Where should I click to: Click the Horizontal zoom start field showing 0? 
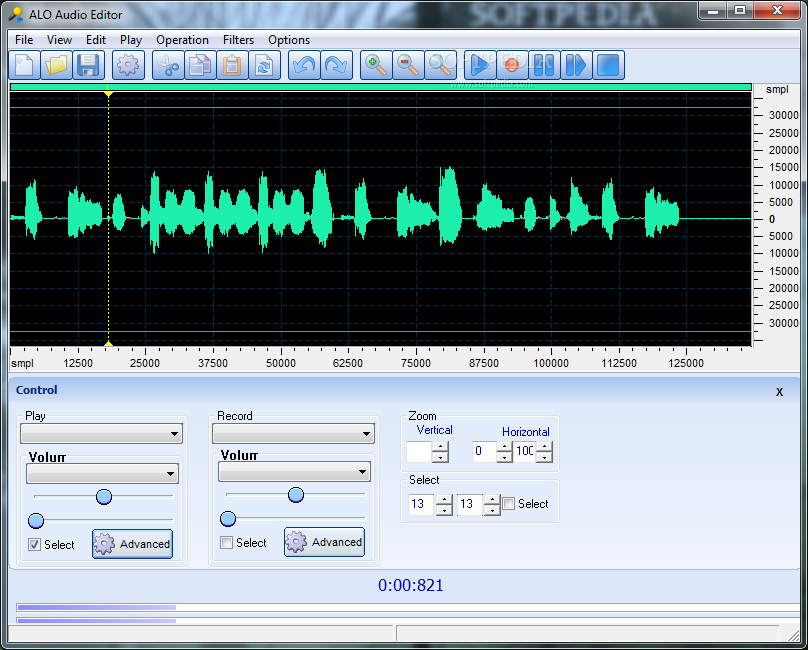484,452
